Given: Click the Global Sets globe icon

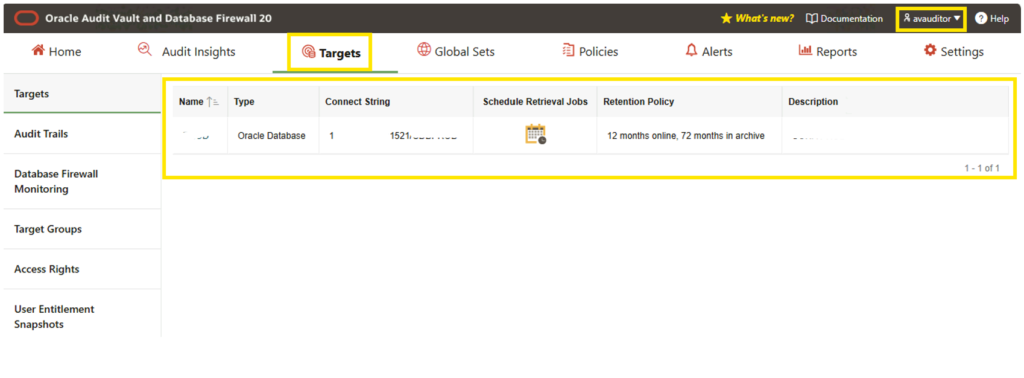Looking at the screenshot, I should point(424,50).
